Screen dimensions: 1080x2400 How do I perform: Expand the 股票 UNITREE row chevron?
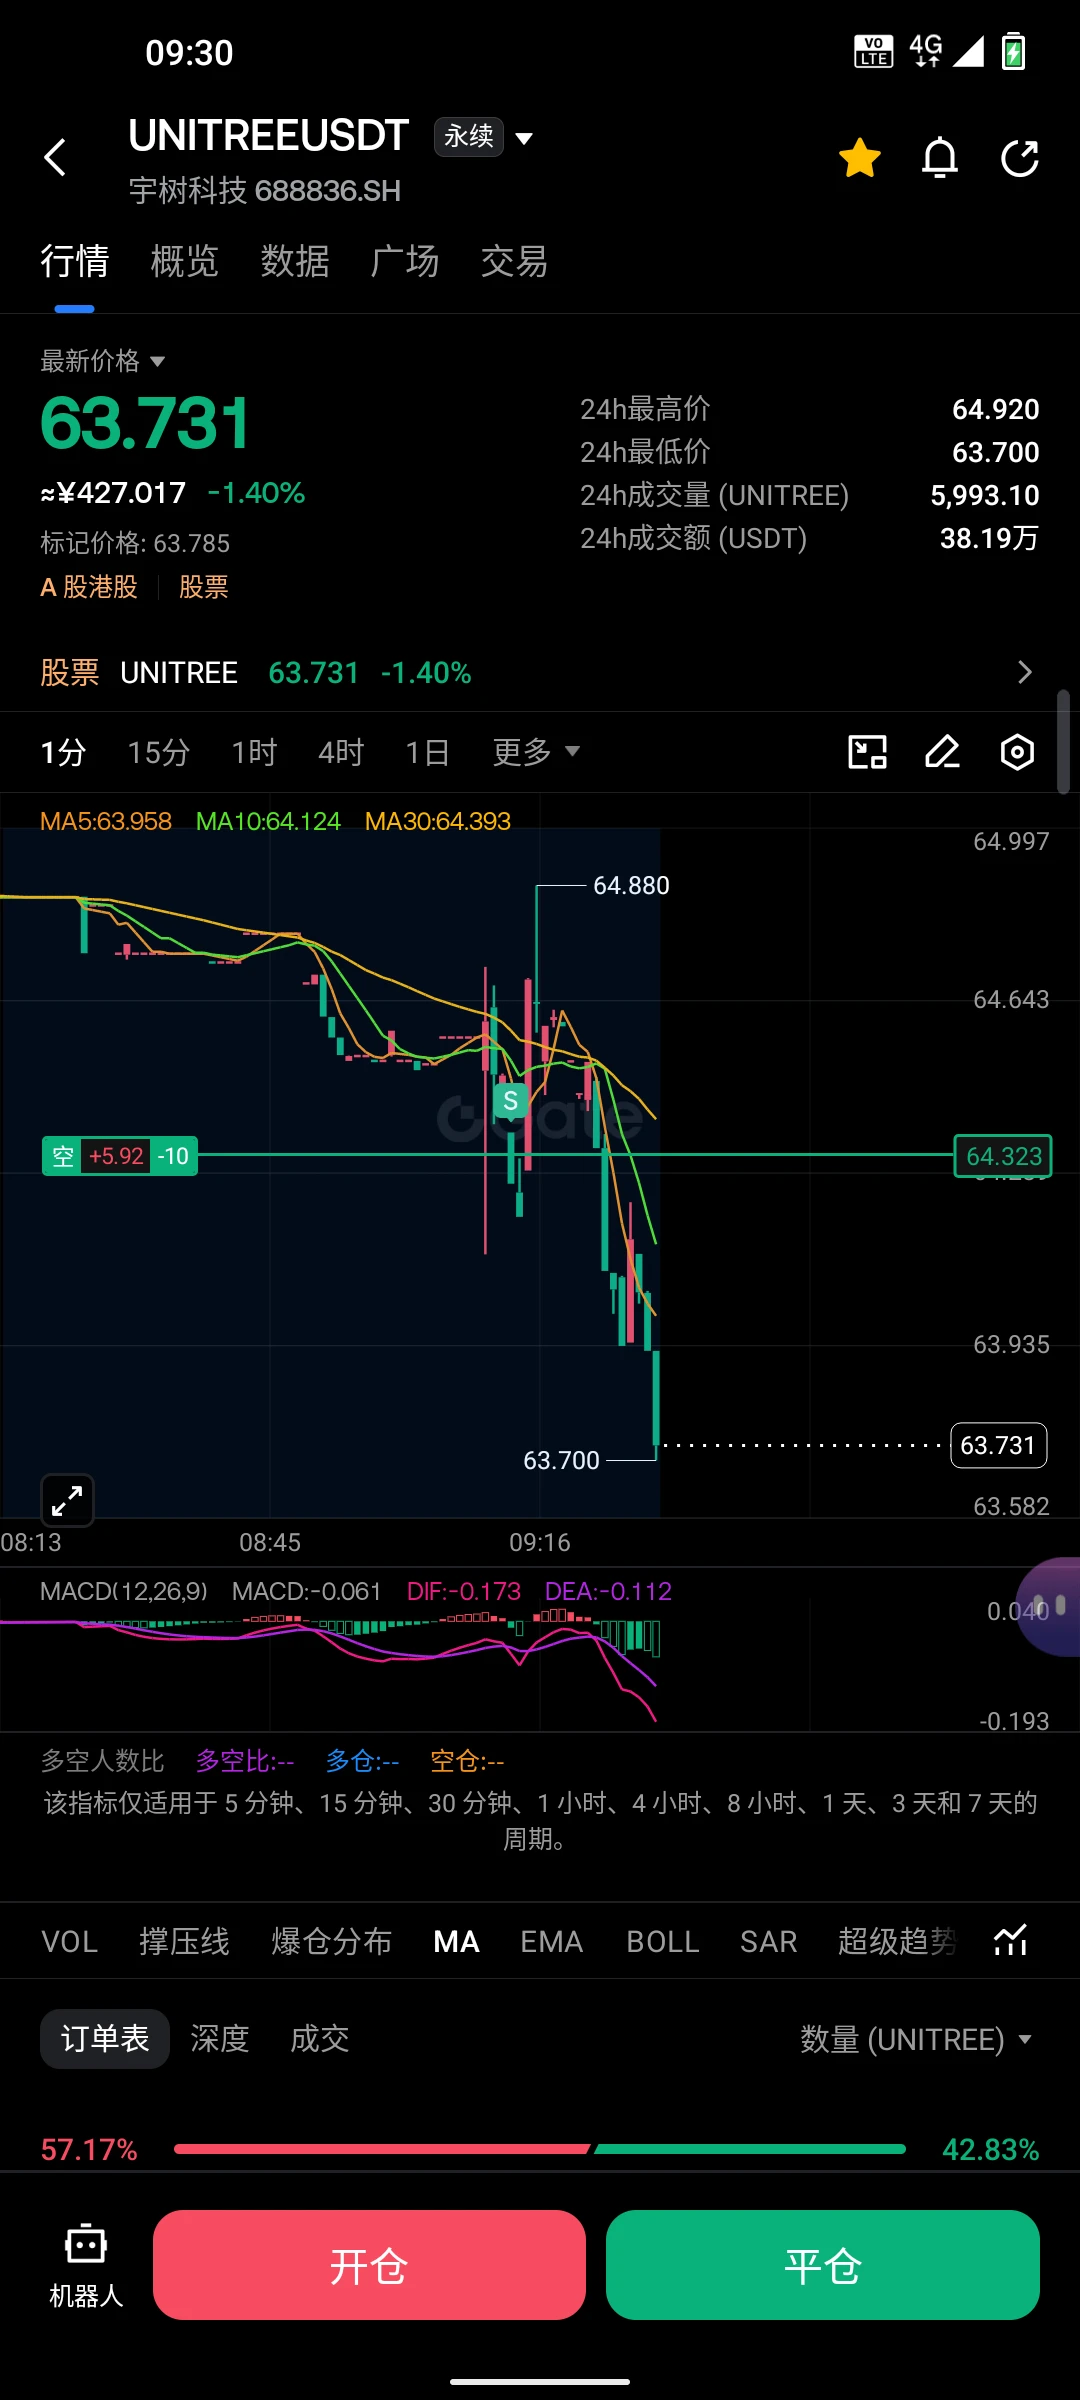pyautogui.click(x=1024, y=672)
